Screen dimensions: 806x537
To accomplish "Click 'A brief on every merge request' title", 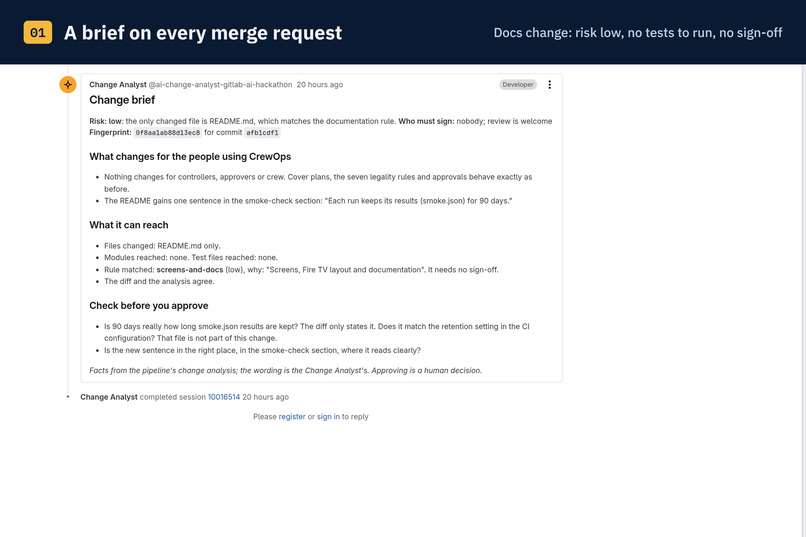I will (x=203, y=33).
